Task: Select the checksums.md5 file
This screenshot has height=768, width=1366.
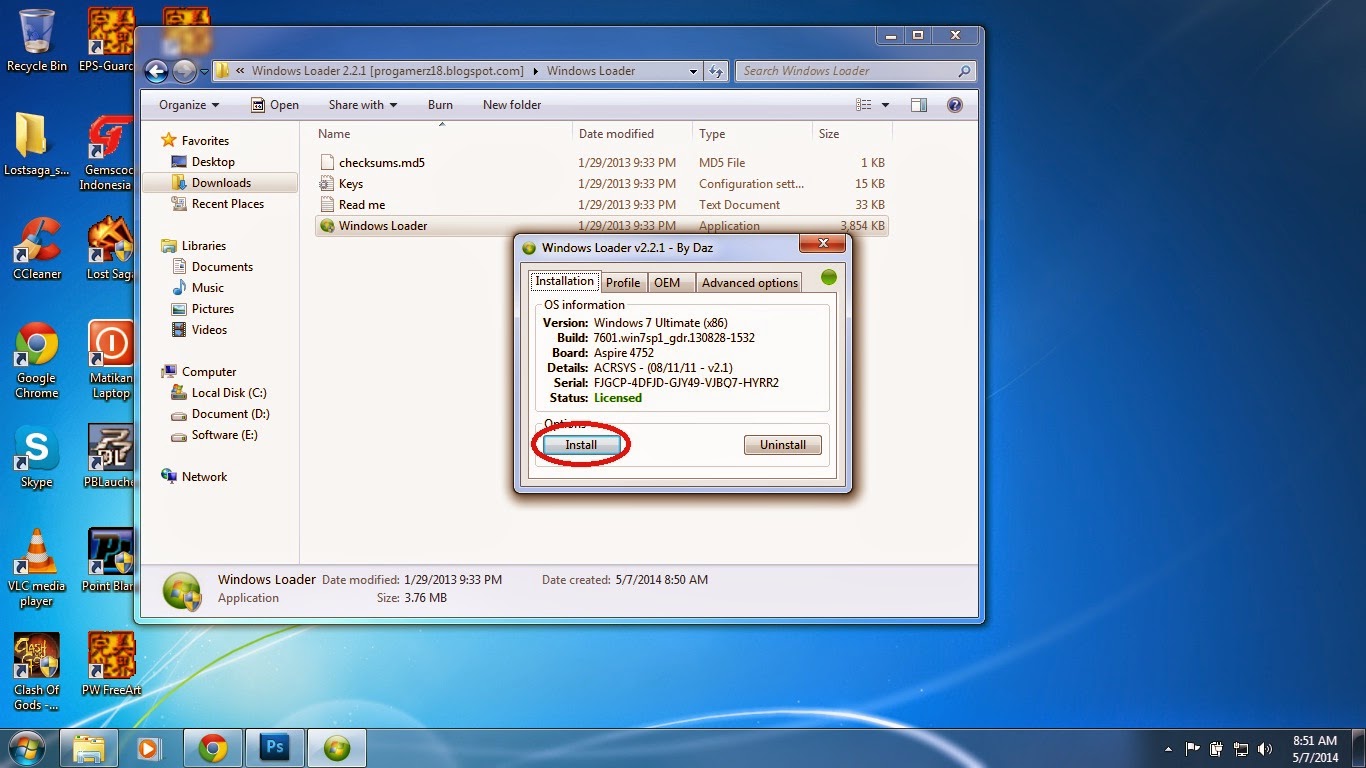Action: [600, 163]
